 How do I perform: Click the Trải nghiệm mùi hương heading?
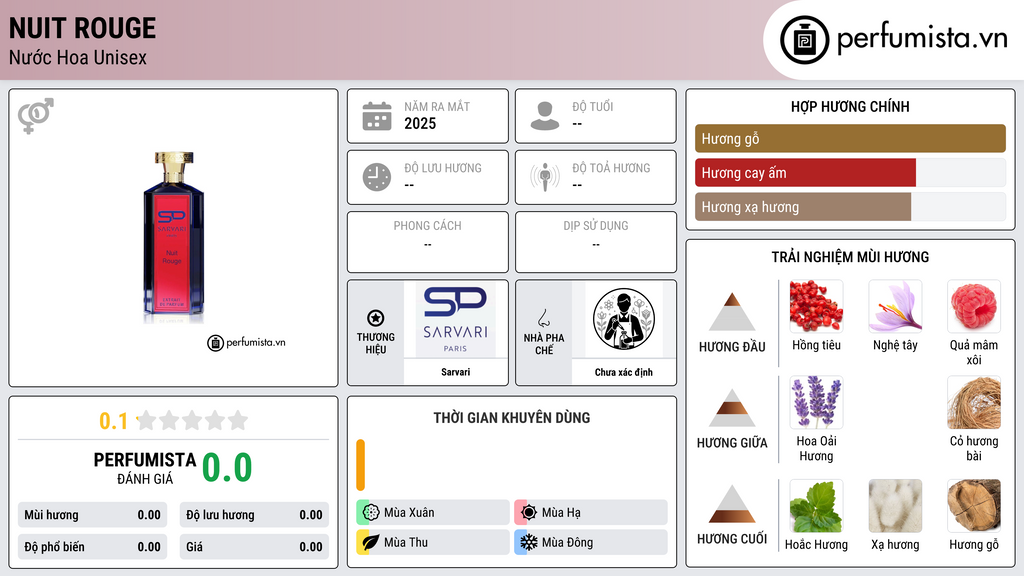pyautogui.click(x=850, y=257)
